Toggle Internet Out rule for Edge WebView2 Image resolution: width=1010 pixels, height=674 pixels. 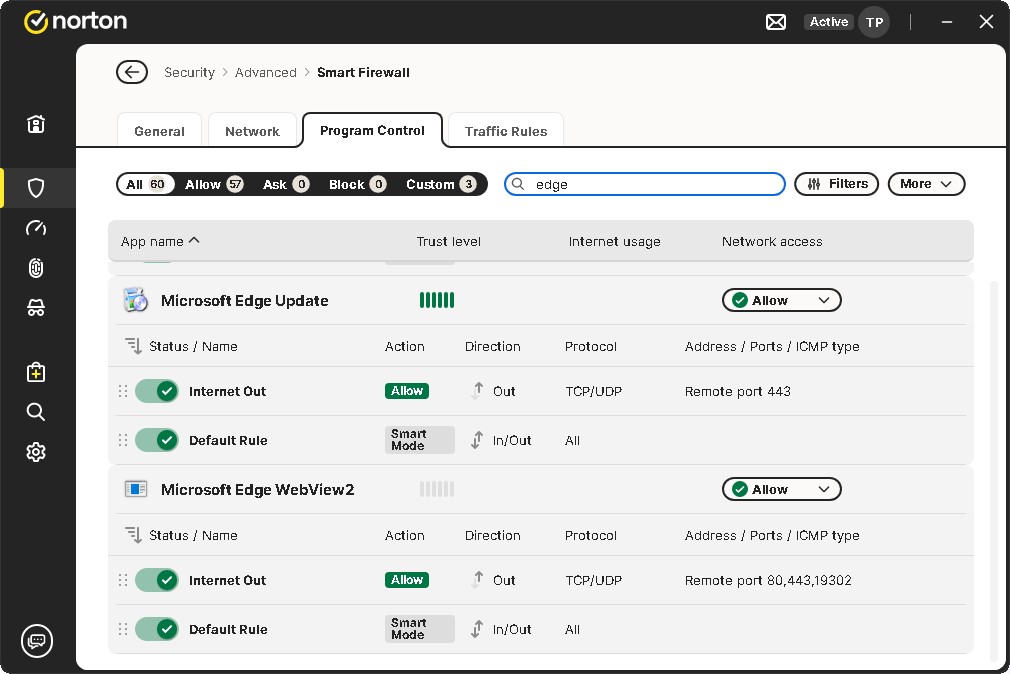point(156,580)
